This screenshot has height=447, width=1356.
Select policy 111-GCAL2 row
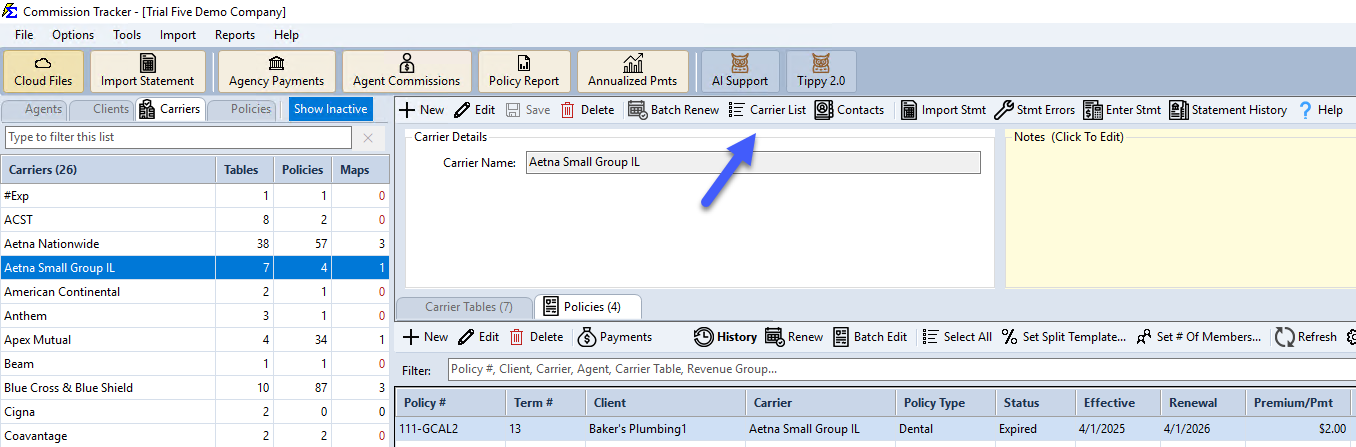pyautogui.click(x=875, y=429)
